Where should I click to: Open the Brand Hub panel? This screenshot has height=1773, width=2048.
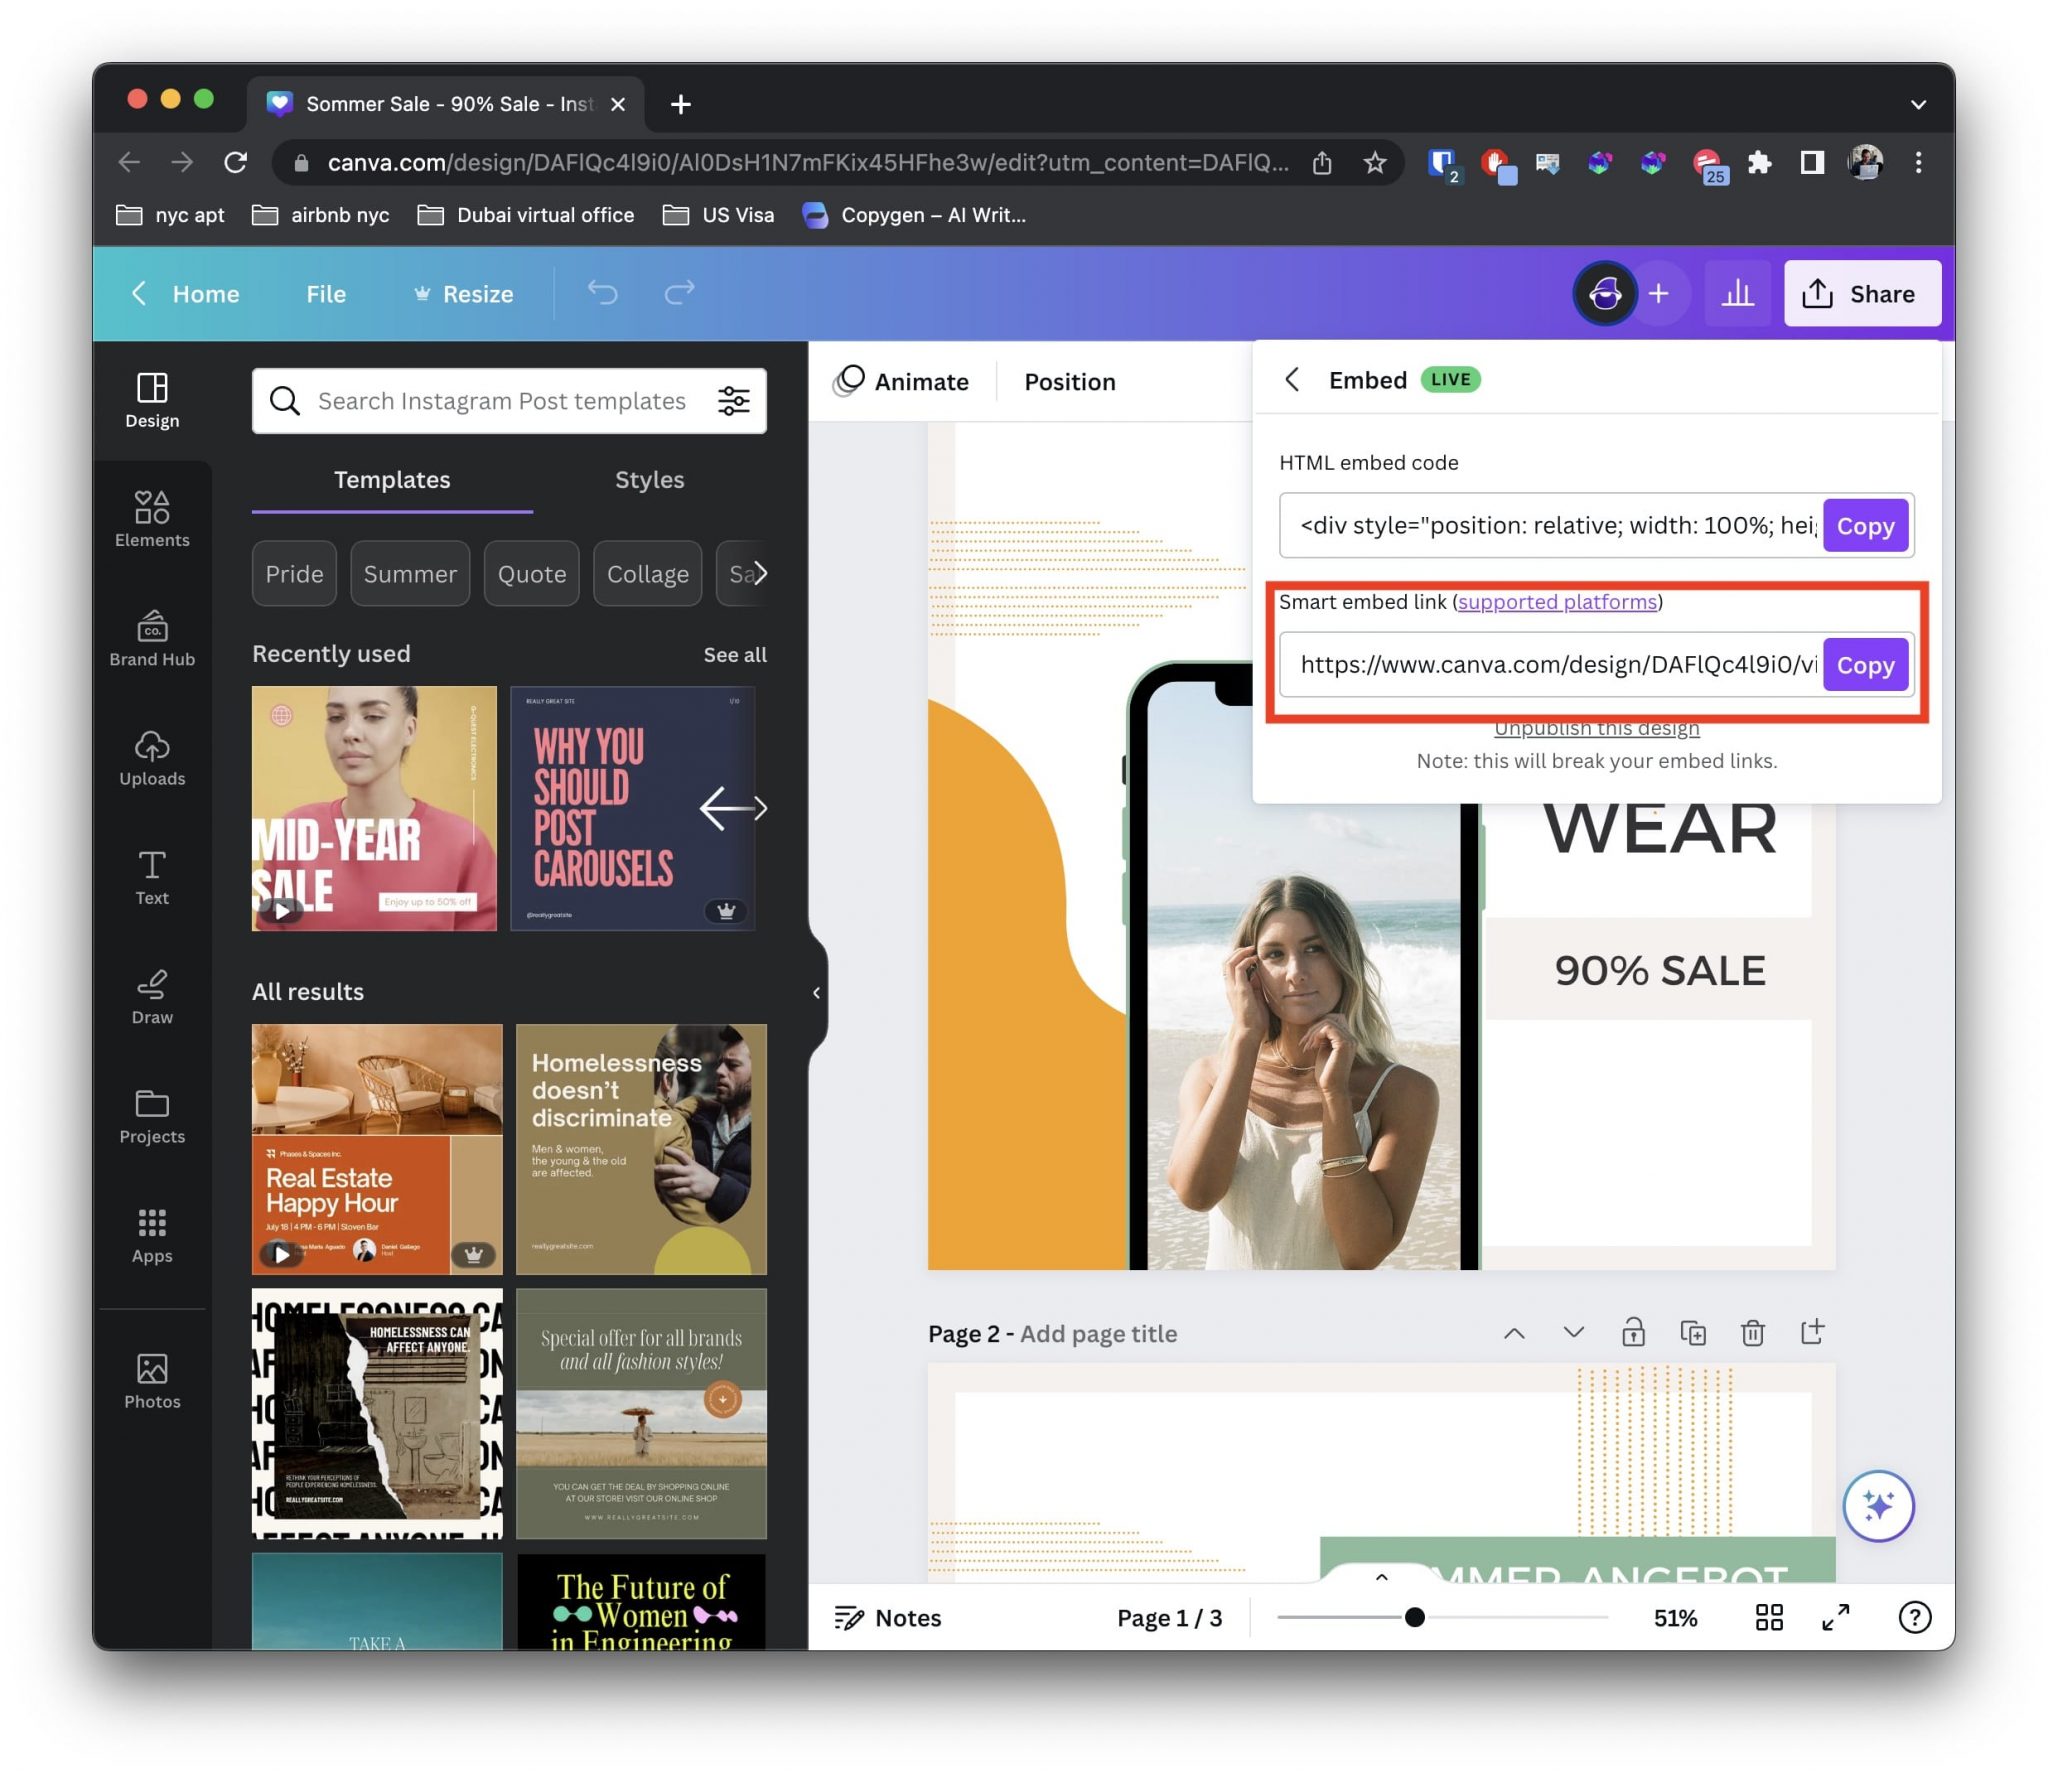click(152, 638)
